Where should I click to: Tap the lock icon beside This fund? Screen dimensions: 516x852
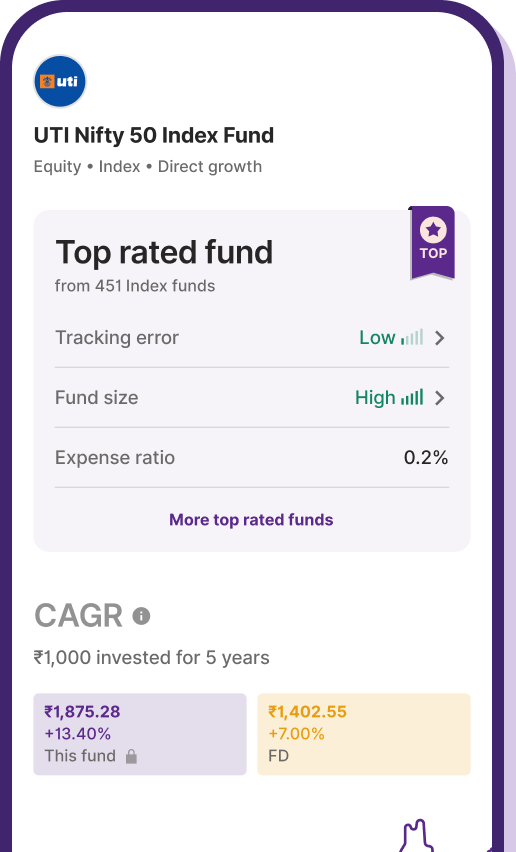point(131,756)
